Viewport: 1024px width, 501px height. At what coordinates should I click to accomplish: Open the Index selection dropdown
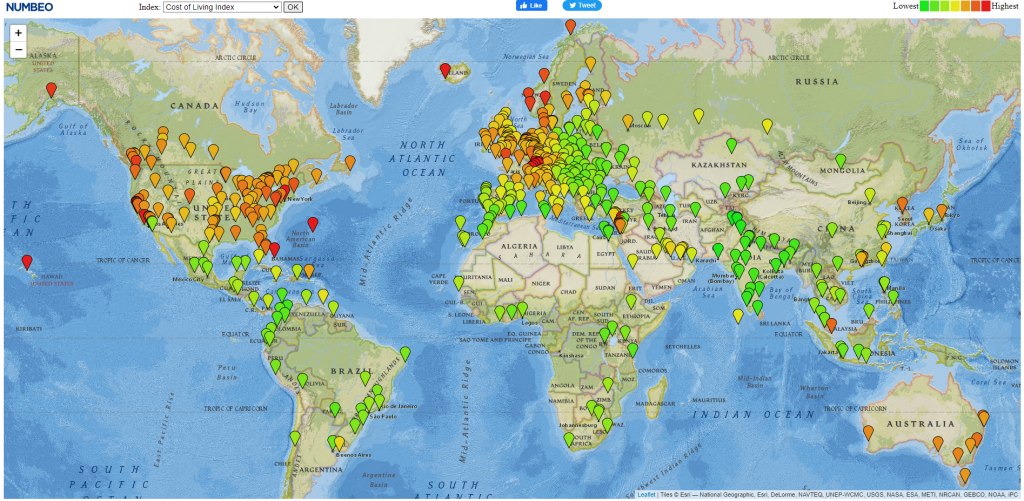coord(222,7)
